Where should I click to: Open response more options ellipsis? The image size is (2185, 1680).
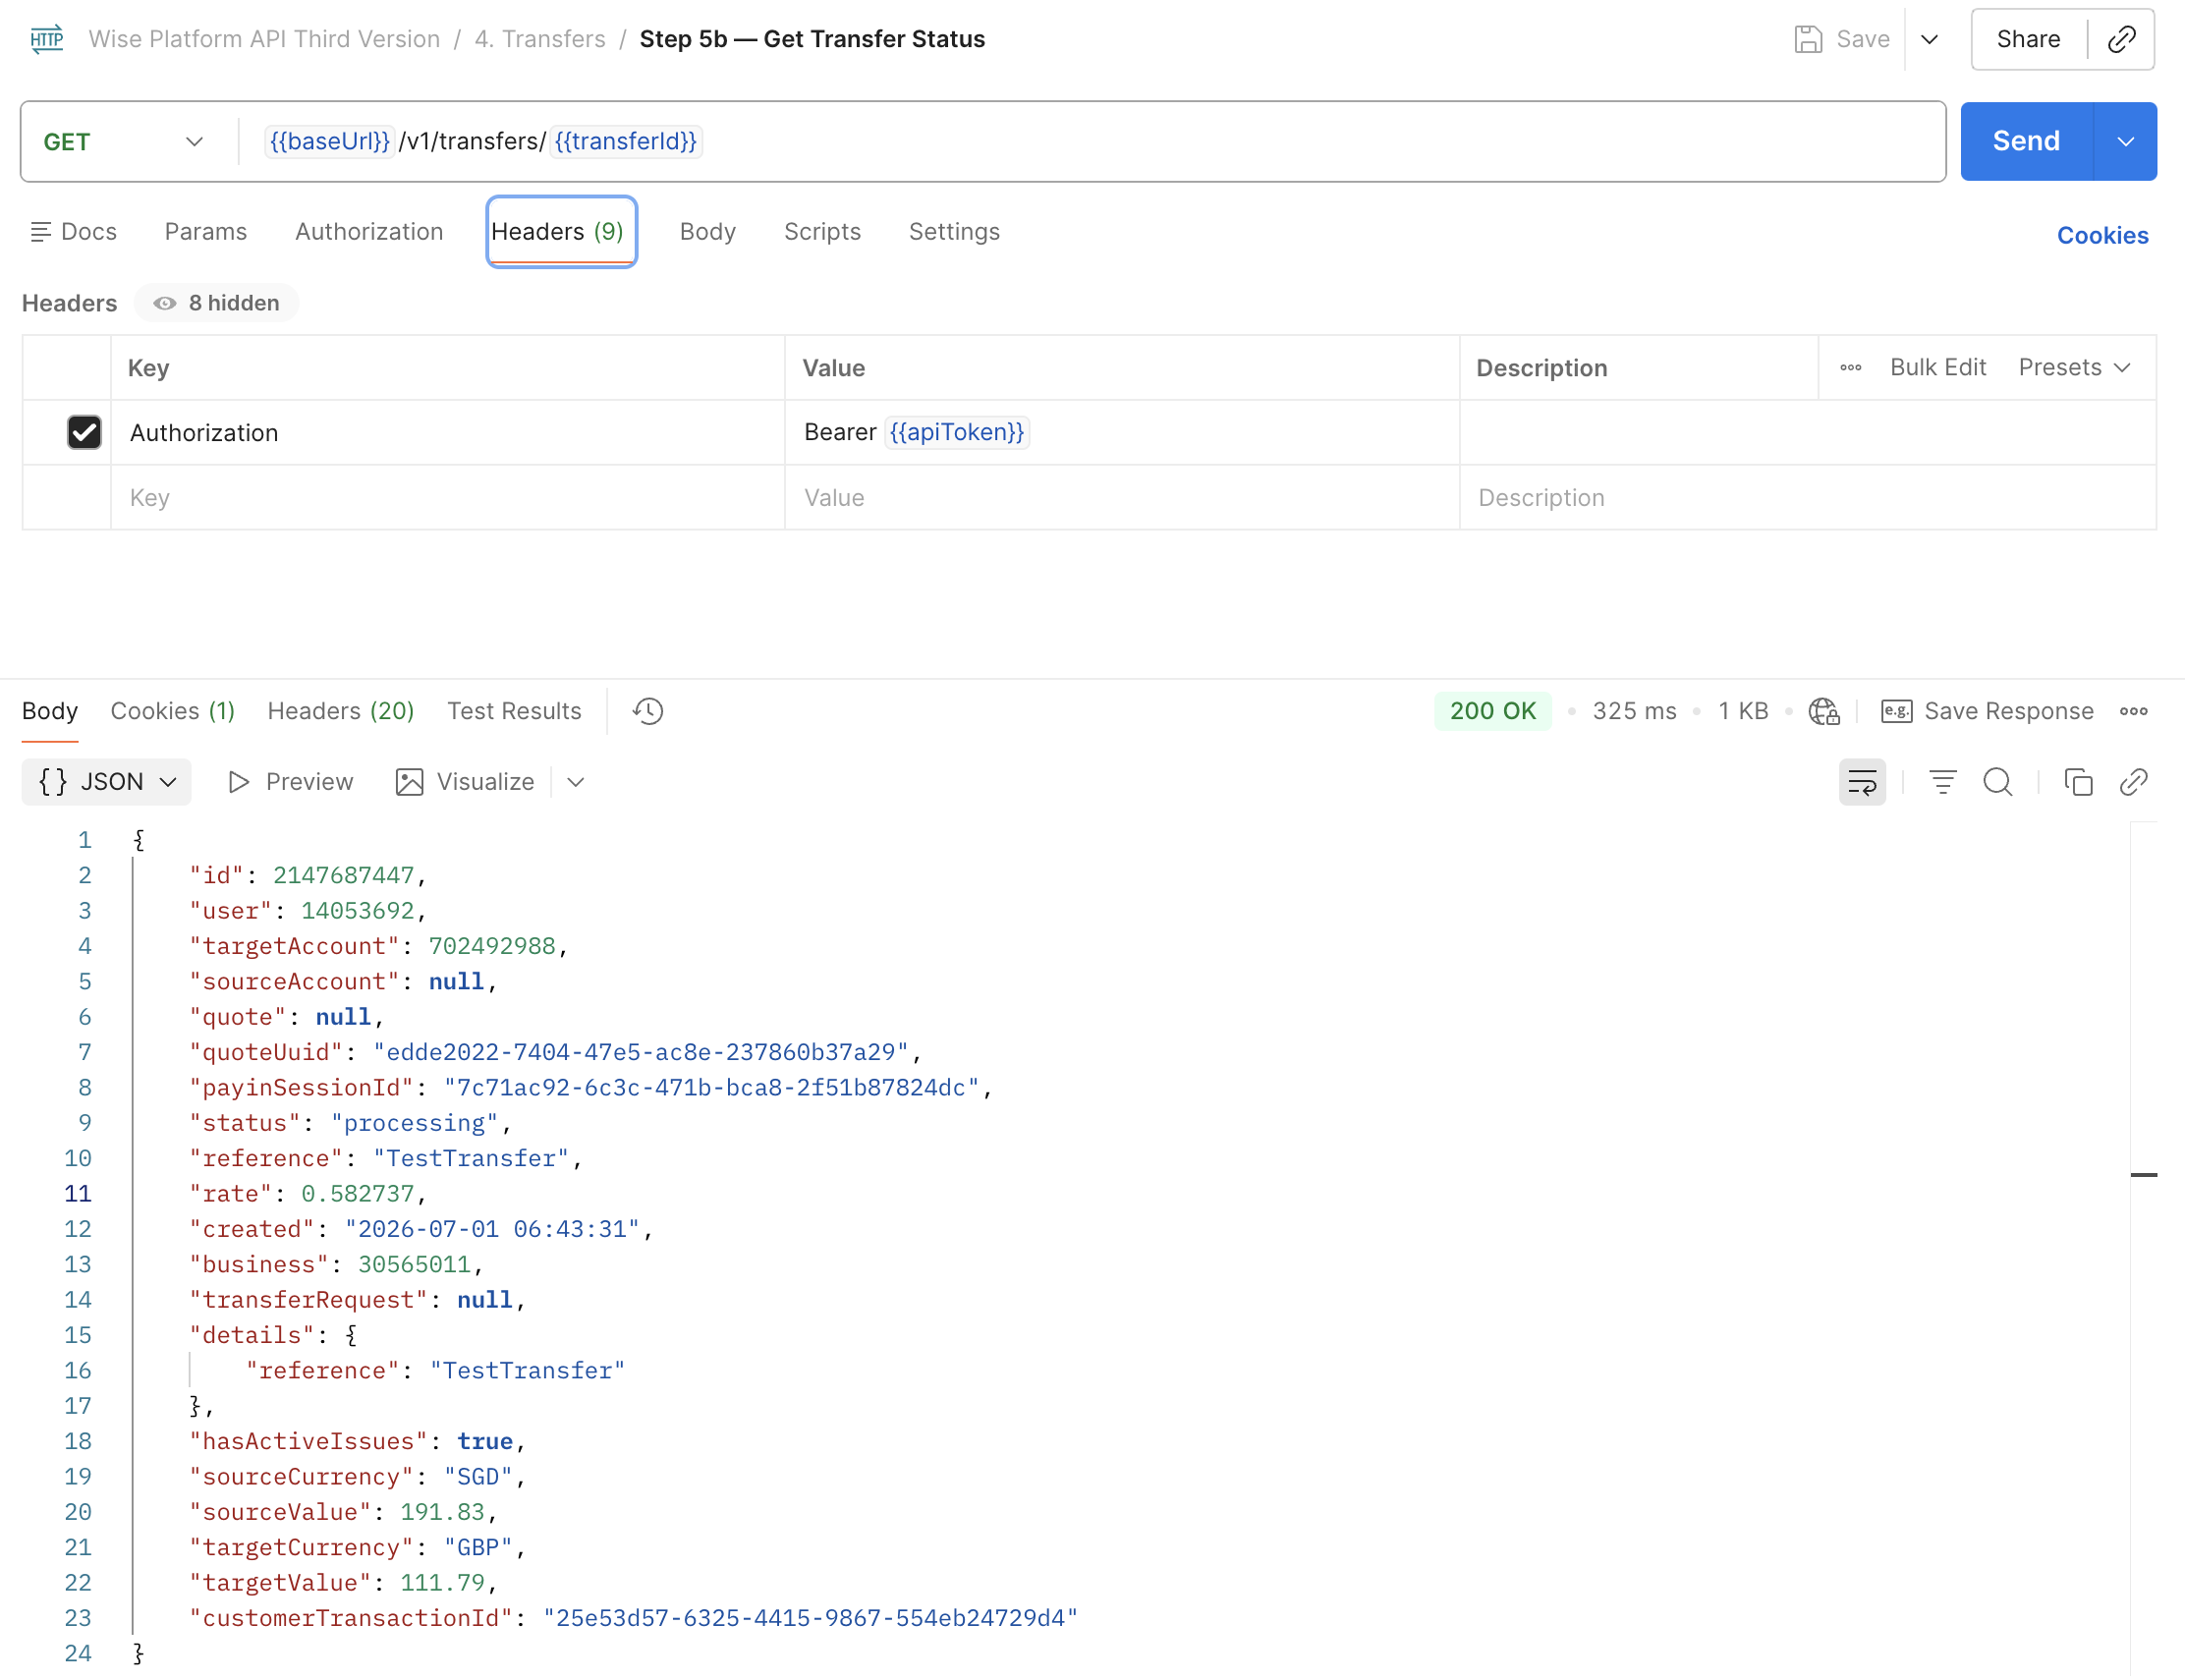point(2133,711)
